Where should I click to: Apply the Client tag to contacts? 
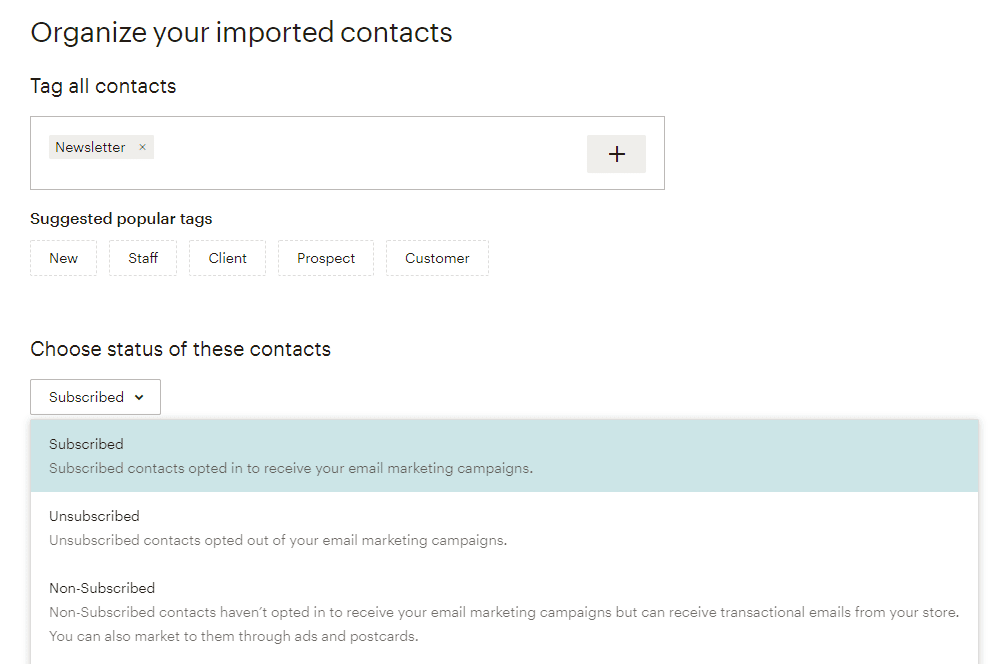click(x=227, y=257)
